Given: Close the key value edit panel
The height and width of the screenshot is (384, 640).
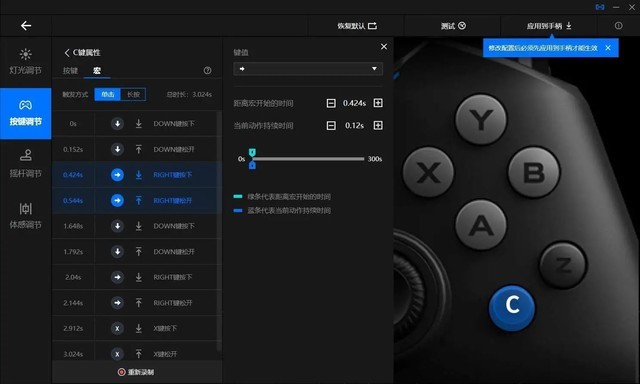Looking at the screenshot, I should [384, 47].
